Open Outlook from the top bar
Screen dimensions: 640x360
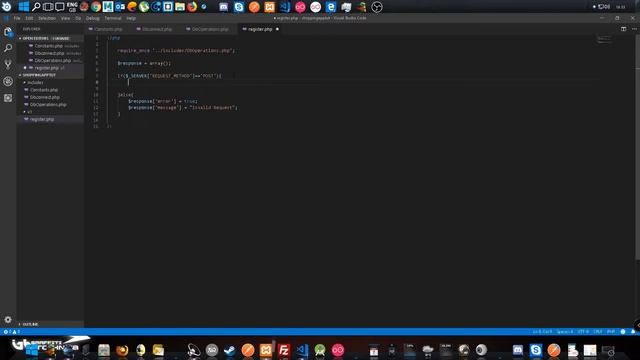click(120, 7)
